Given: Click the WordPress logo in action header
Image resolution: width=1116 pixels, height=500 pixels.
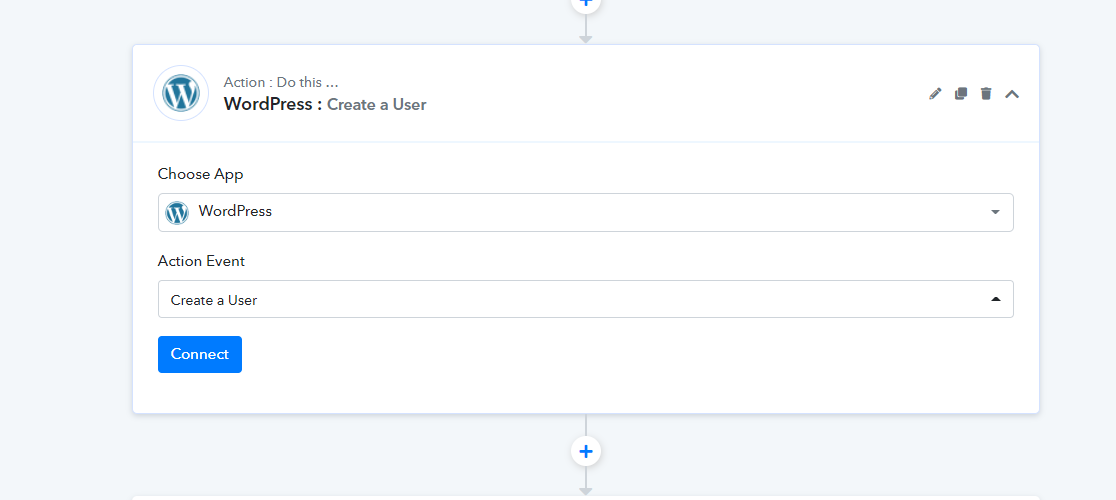Looking at the screenshot, I should click(x=181, y=93).
